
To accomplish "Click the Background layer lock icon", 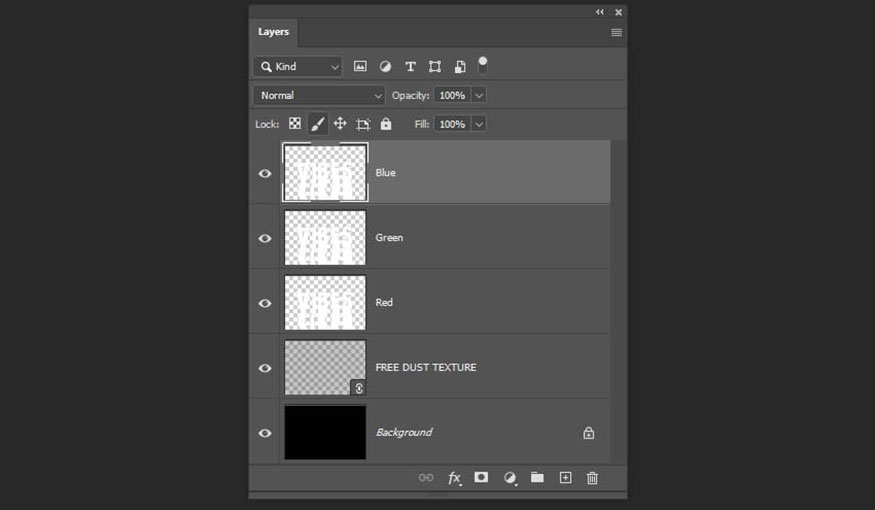I will click(589, 432).
